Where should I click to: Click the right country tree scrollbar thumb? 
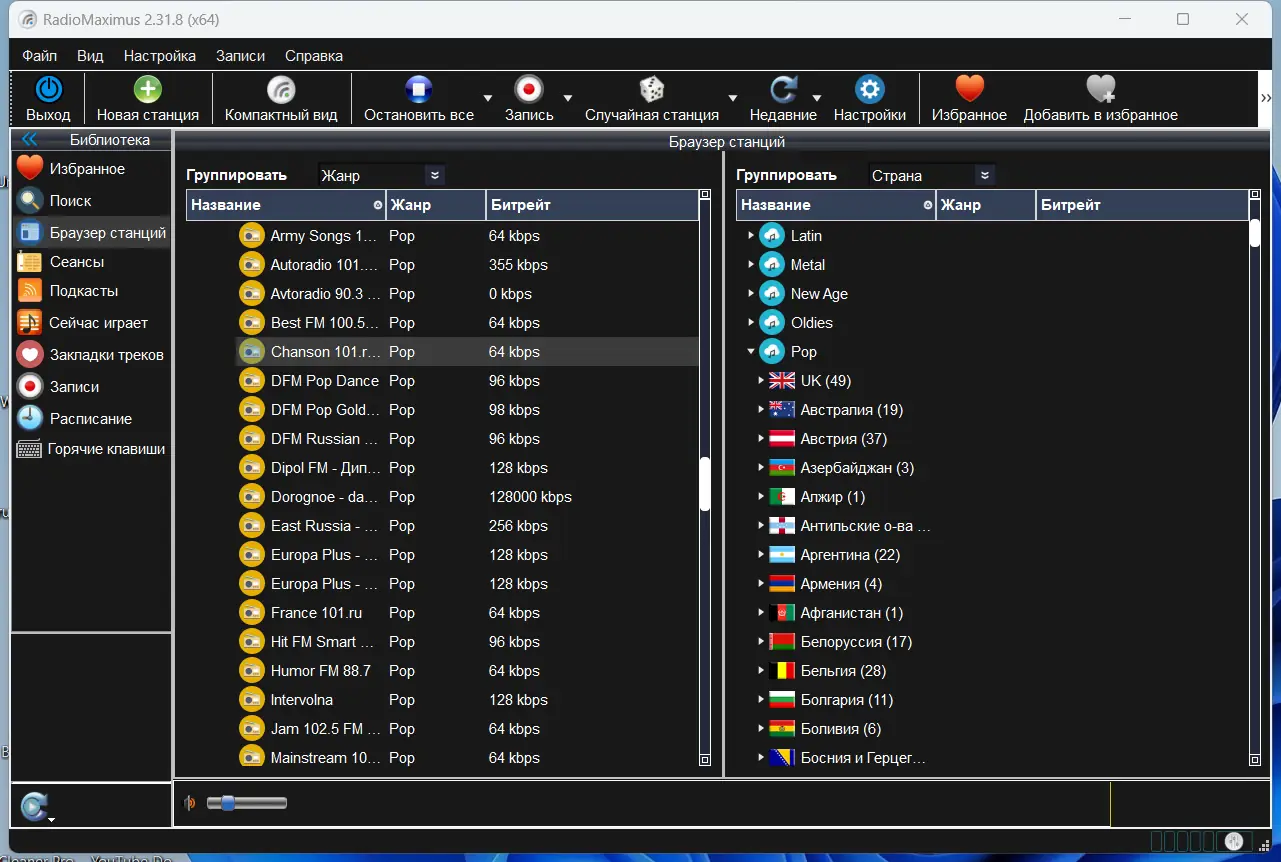tap(1254, 233)
